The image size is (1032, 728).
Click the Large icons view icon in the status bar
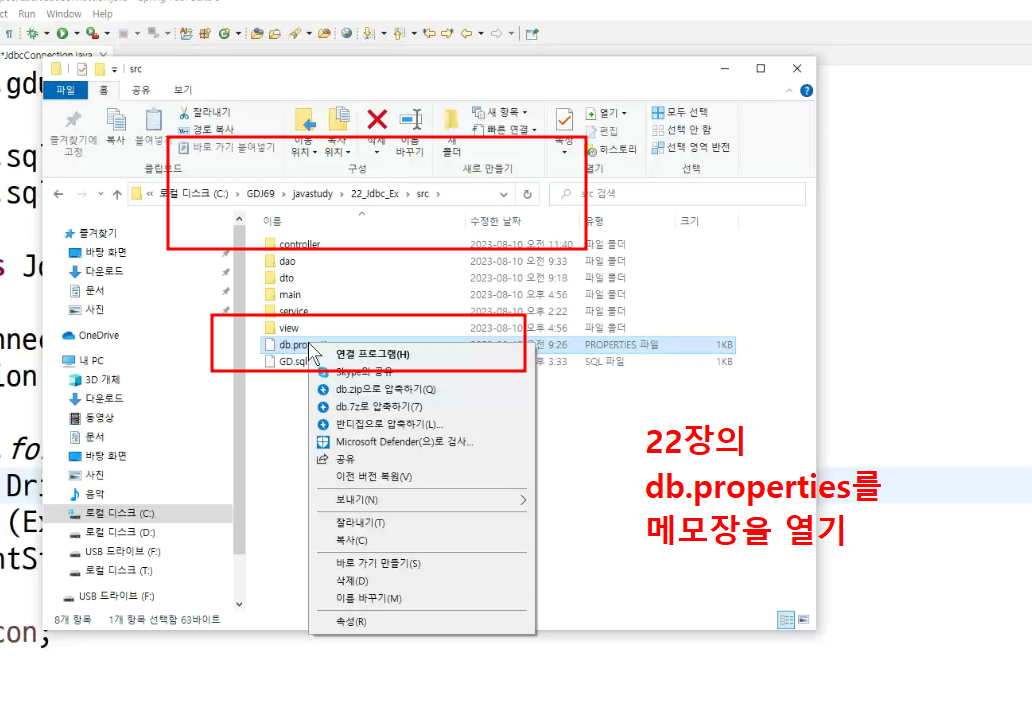pyautogui.click(x=804, y=619)
